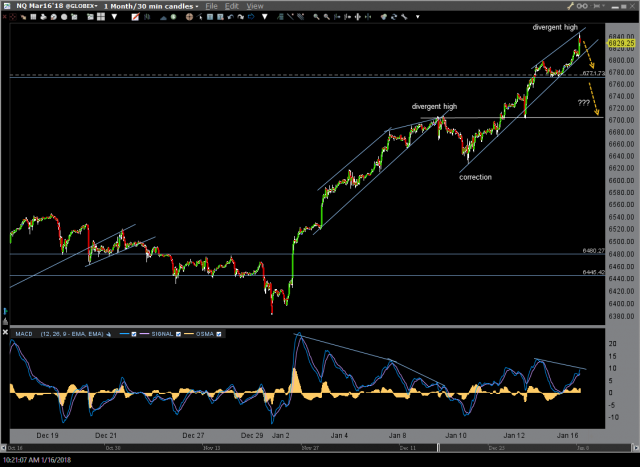The image size is (640, 467).
Task: Toggle the OSMA histogram checkbox
Action: pyautogui.click(x=219, y=334)
